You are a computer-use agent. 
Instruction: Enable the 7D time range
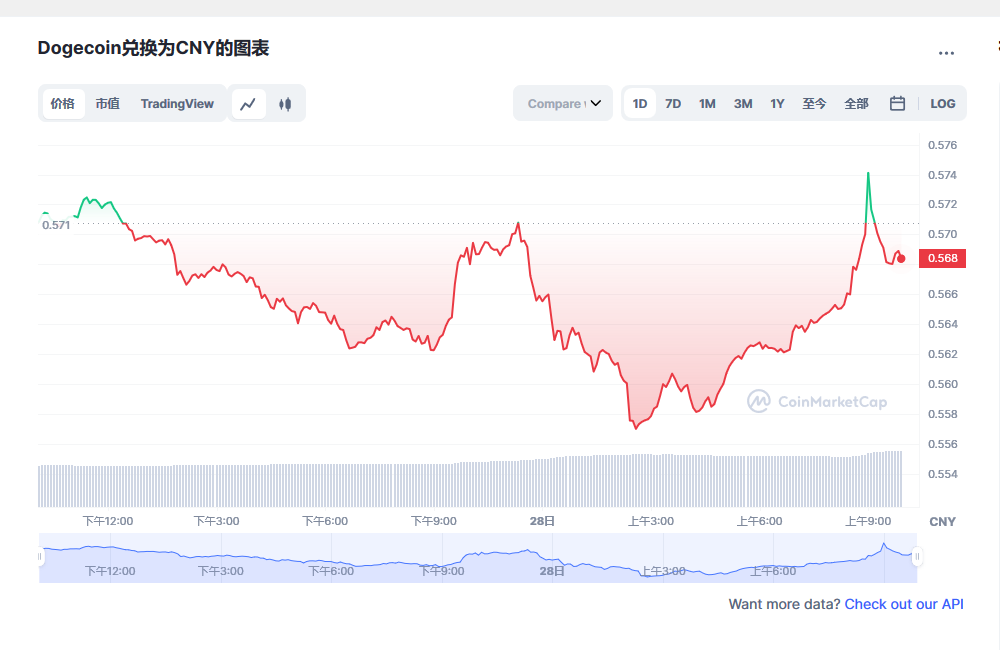(x=672, y=103)
